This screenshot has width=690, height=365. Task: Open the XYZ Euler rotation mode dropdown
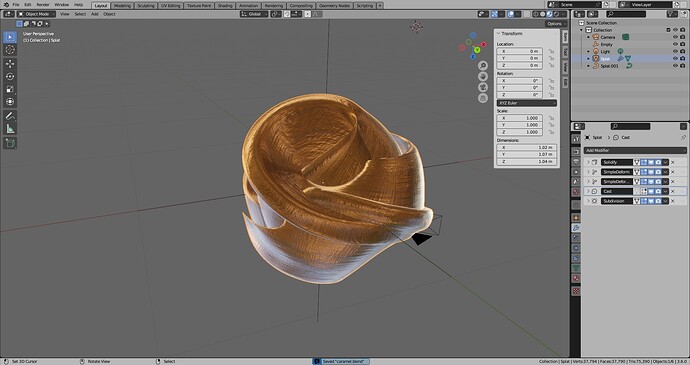coord(527,103)
